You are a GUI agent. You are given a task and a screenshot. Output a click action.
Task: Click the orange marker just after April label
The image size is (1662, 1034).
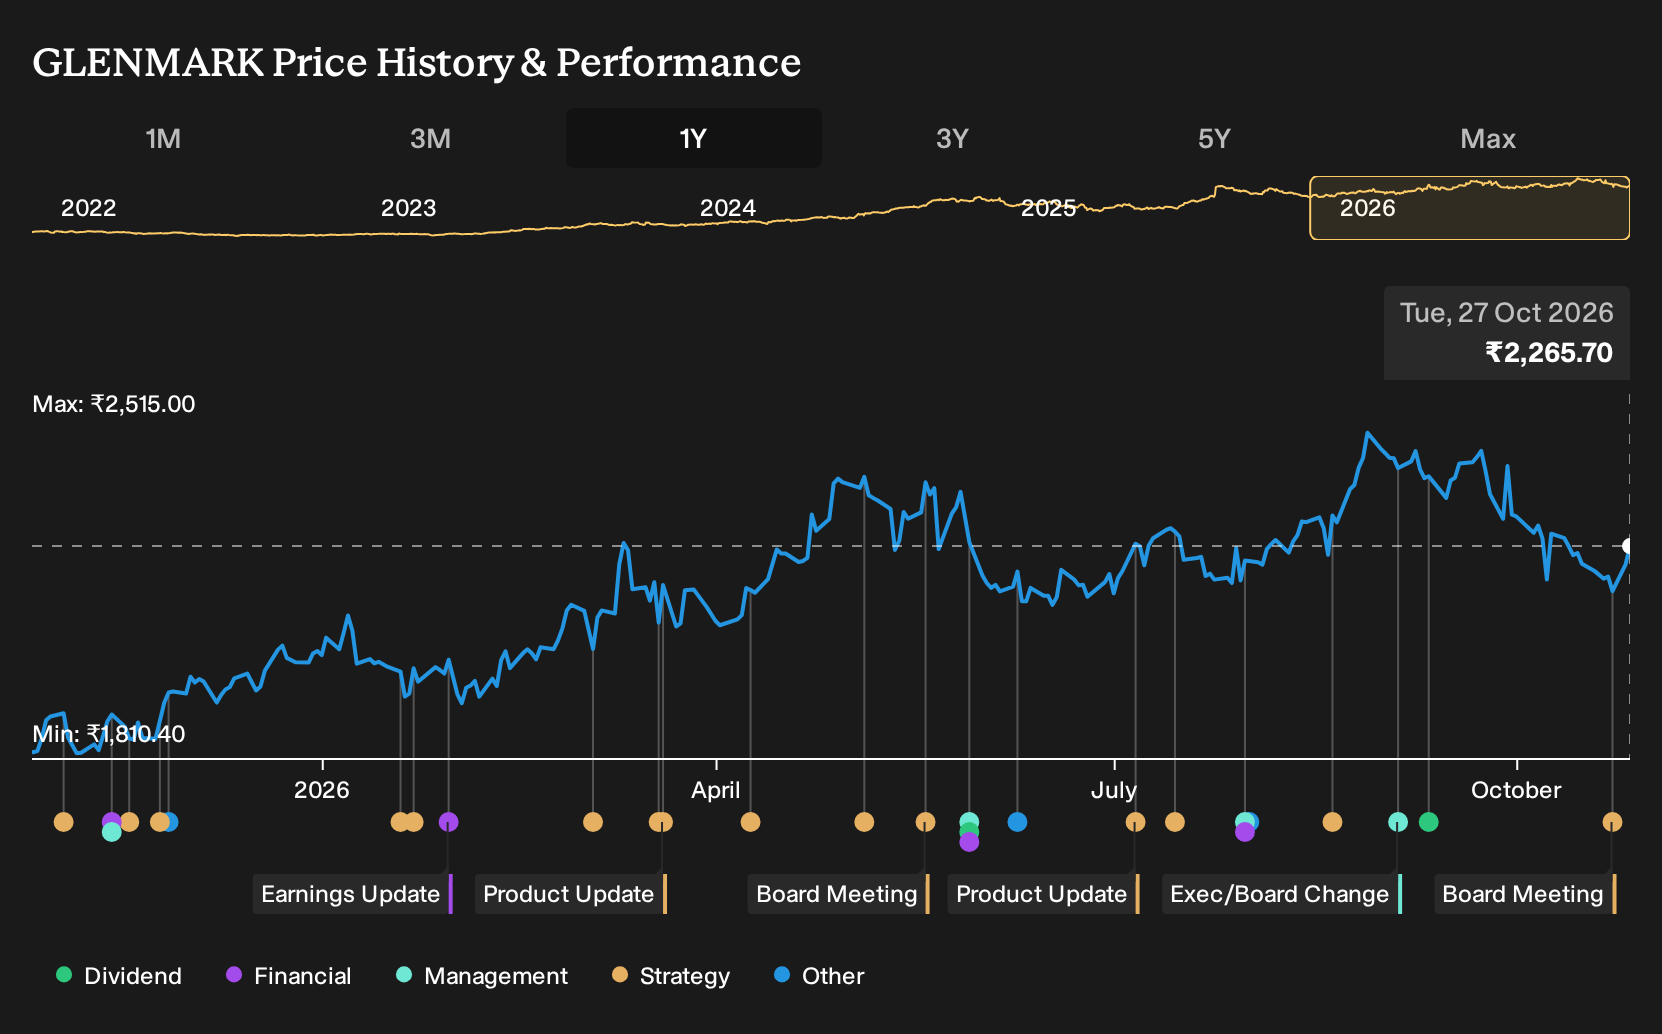750,822
